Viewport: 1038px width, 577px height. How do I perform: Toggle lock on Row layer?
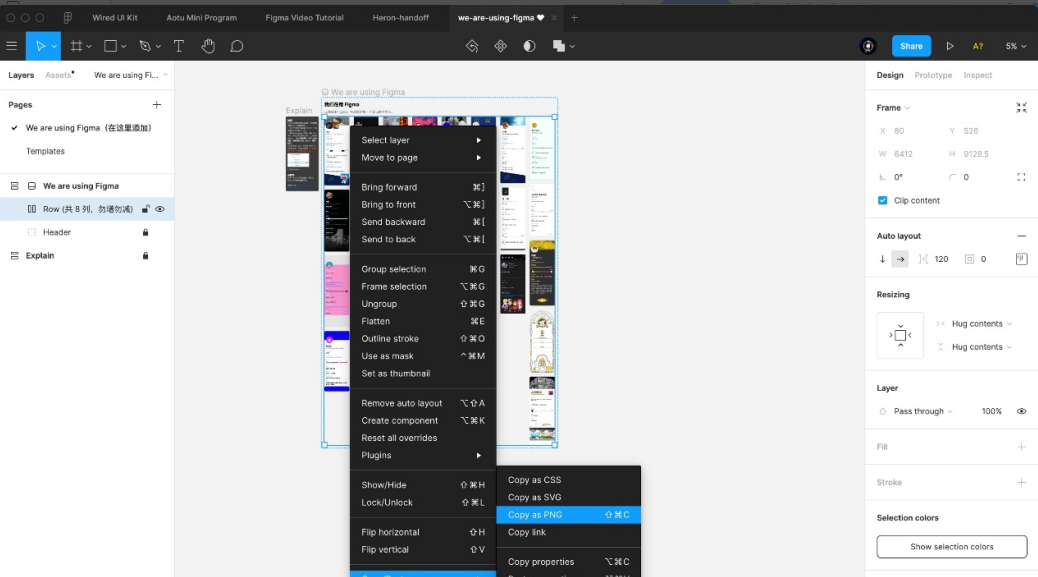coord(146,209)
